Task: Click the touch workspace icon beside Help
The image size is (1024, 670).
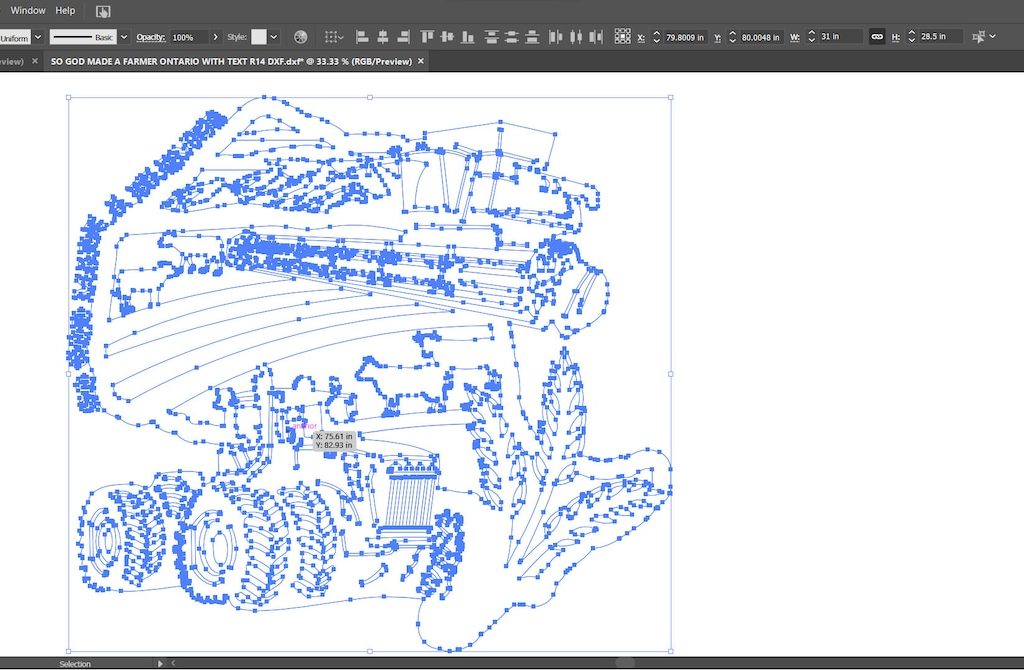Action: tap(104, 11)
